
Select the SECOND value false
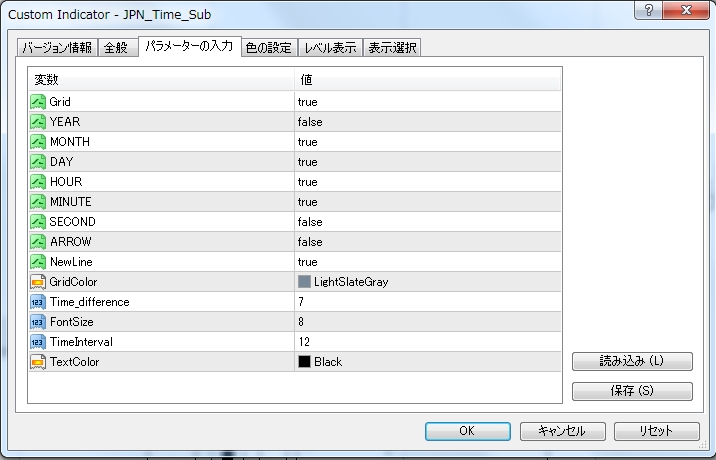coord(310,222)
